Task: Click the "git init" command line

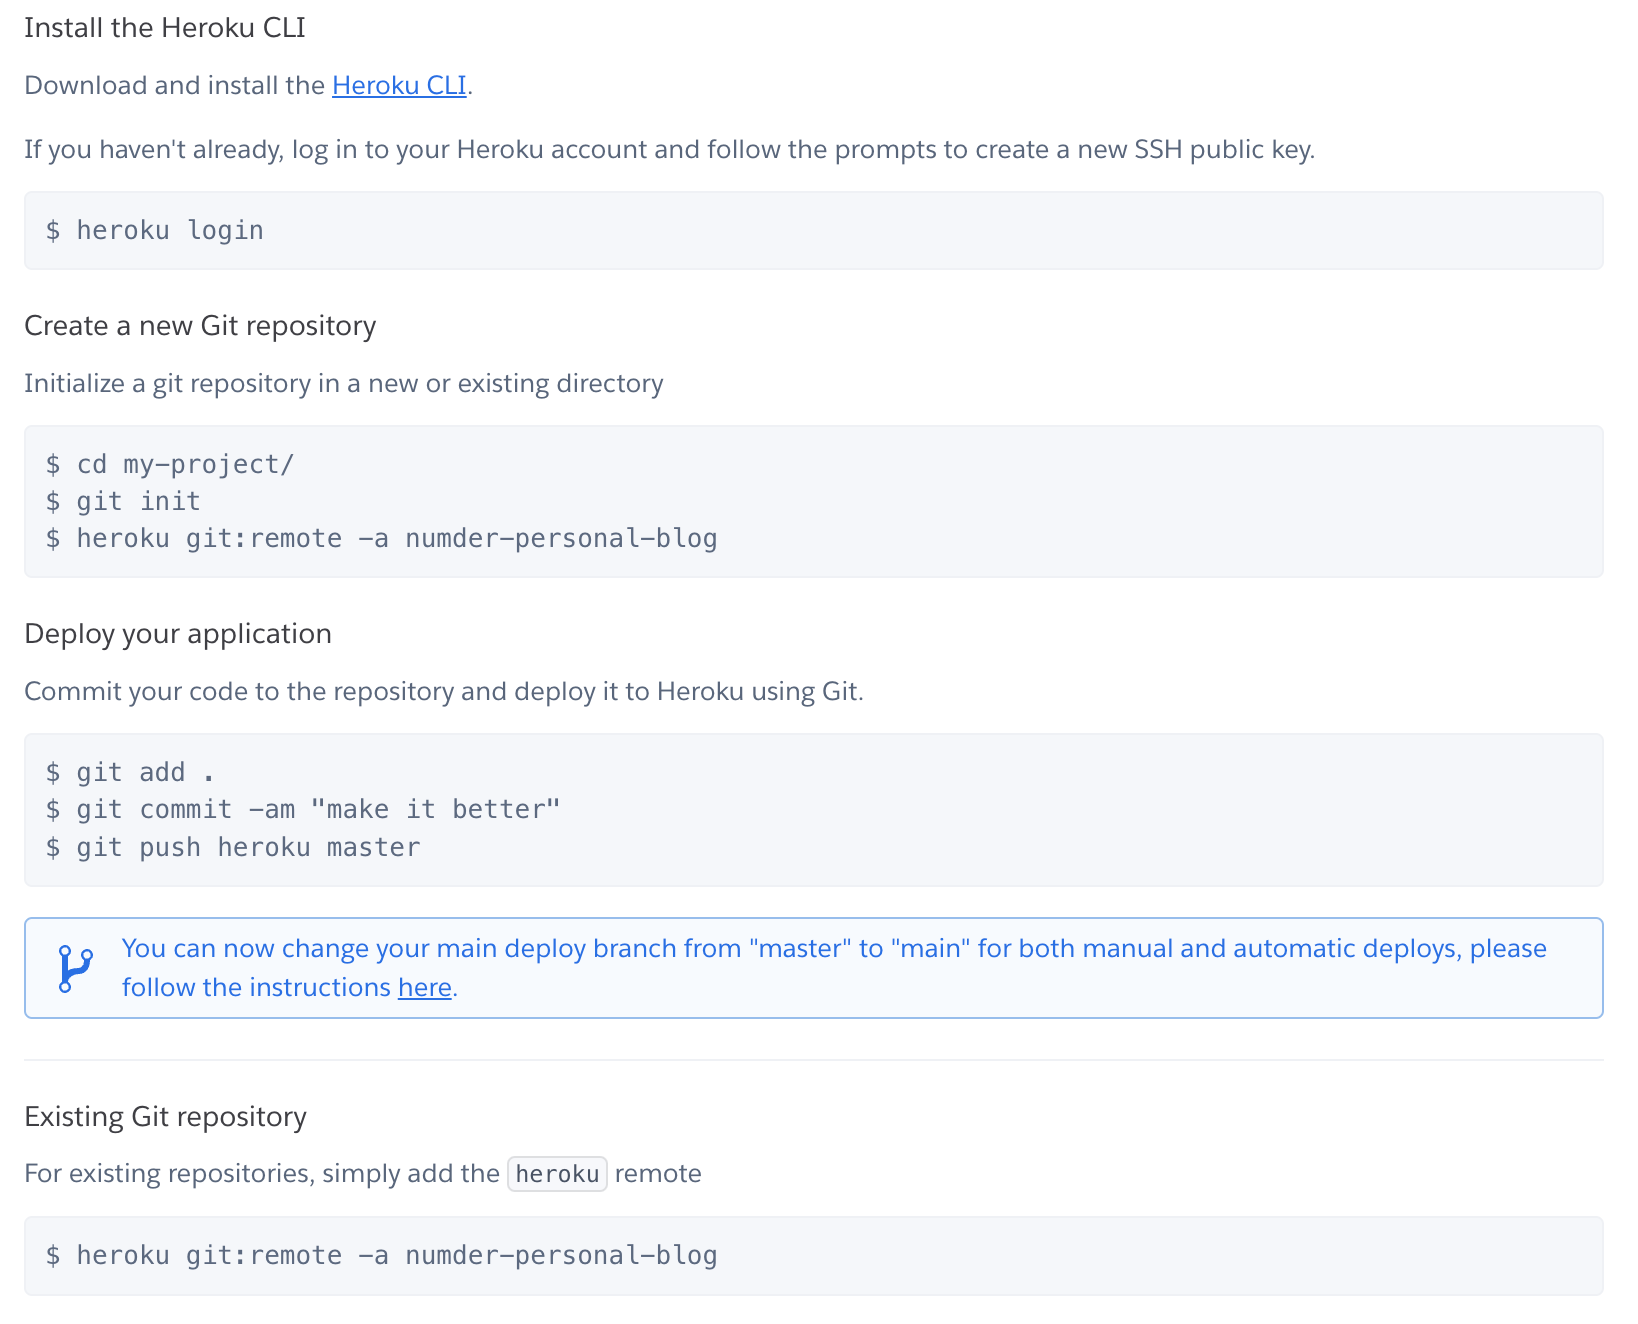Action: 124,502
